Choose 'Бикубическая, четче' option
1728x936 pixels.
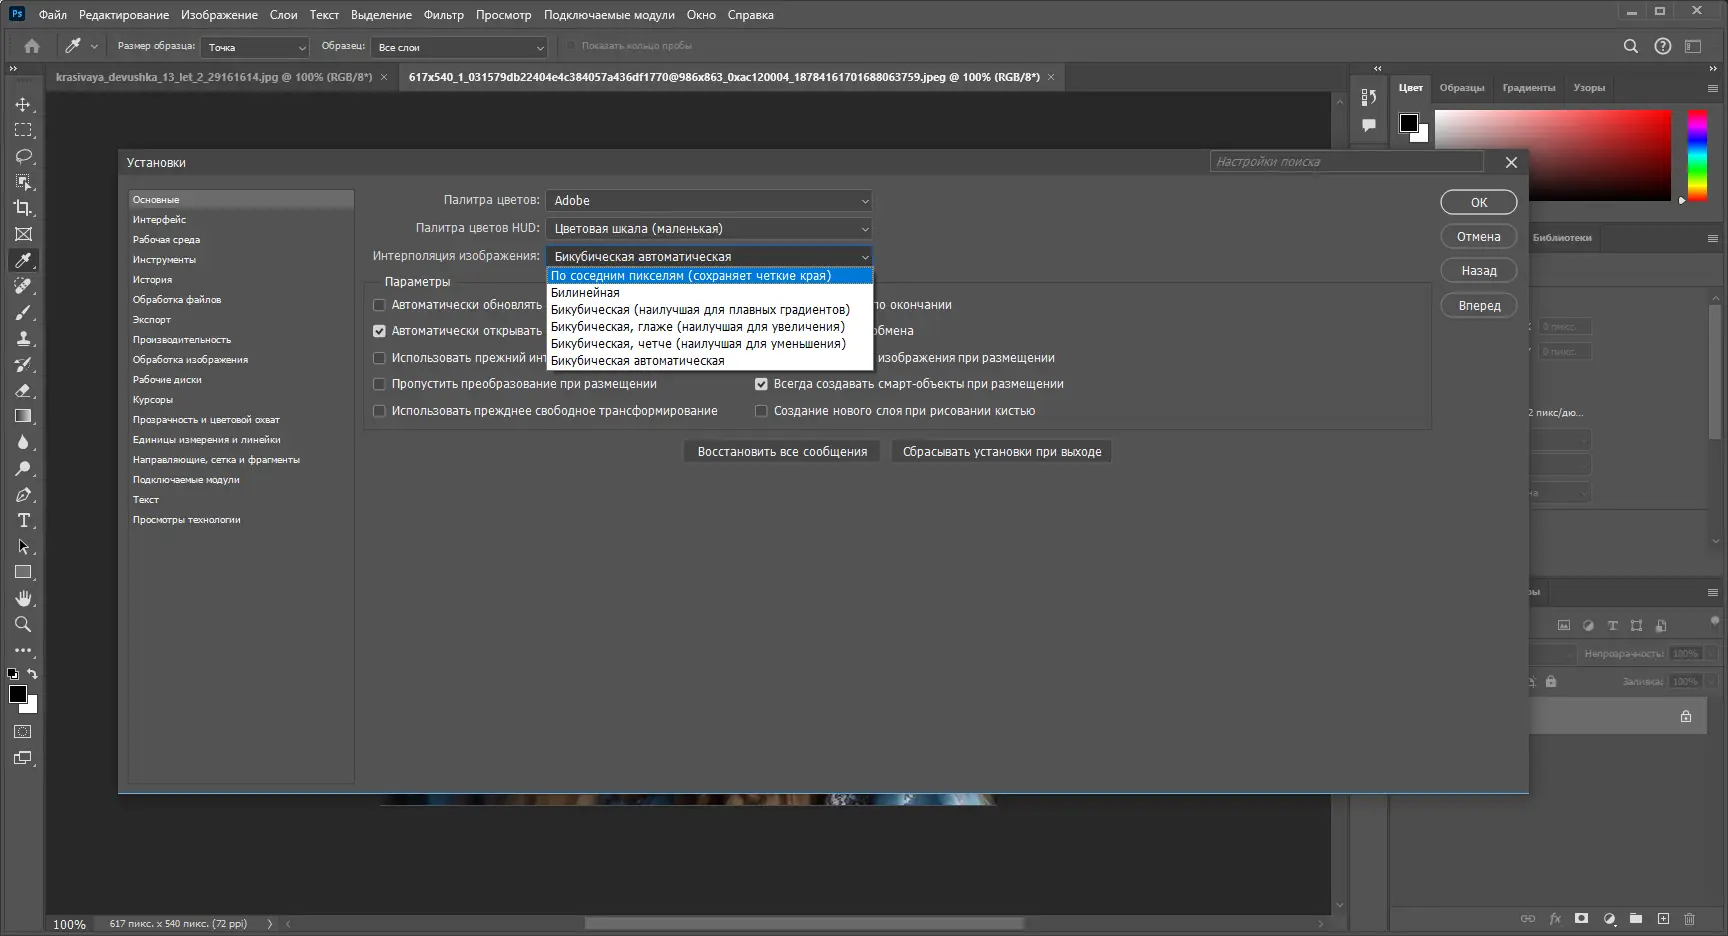[x=710, y=344]
